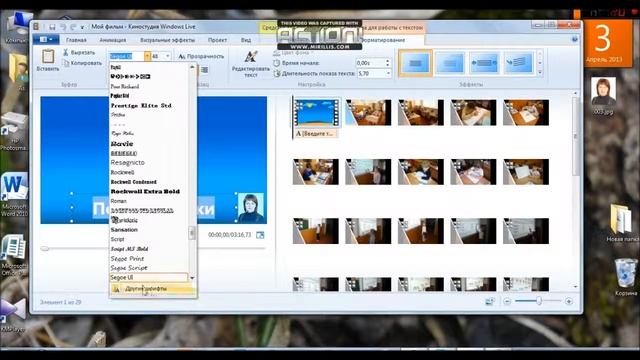Image resolution: width=640 pixels, height=360 pixels.
Task: Select the first title clip thumbnail
Action: (x=316, y=112)
